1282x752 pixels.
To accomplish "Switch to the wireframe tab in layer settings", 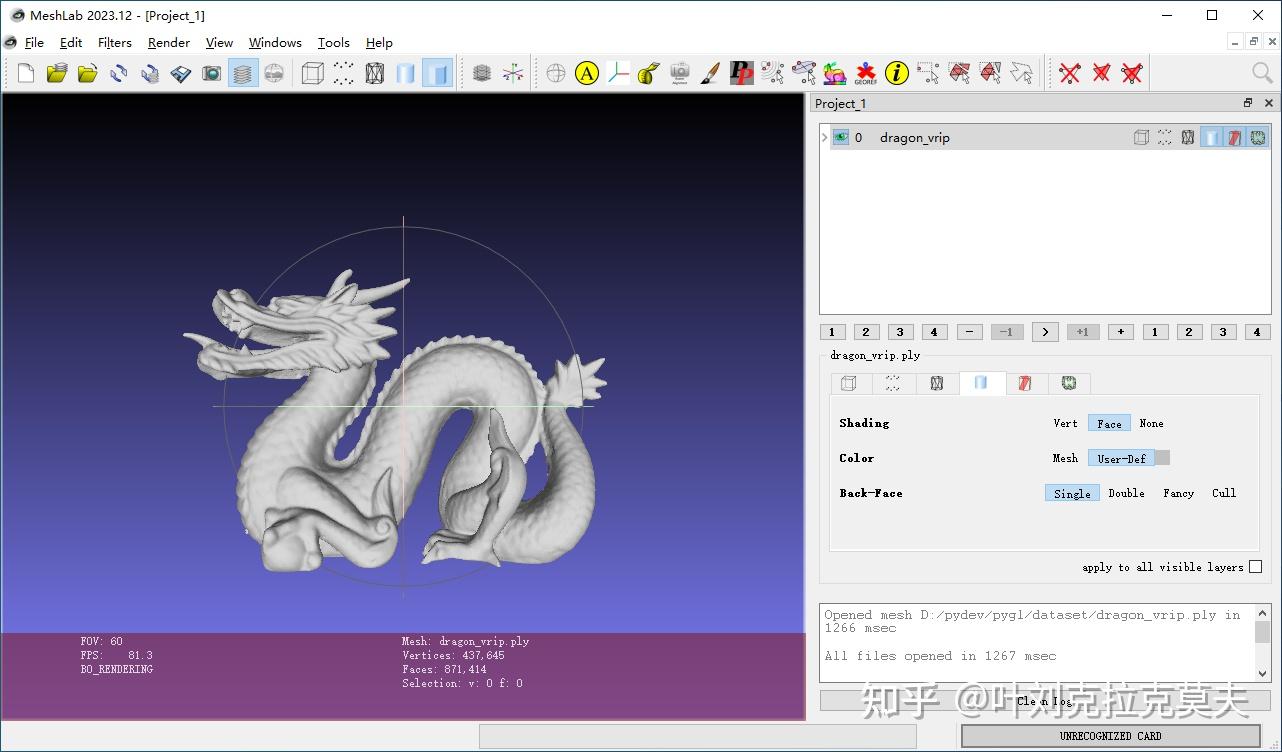I will pyautogui.click(x=937, y=383).
